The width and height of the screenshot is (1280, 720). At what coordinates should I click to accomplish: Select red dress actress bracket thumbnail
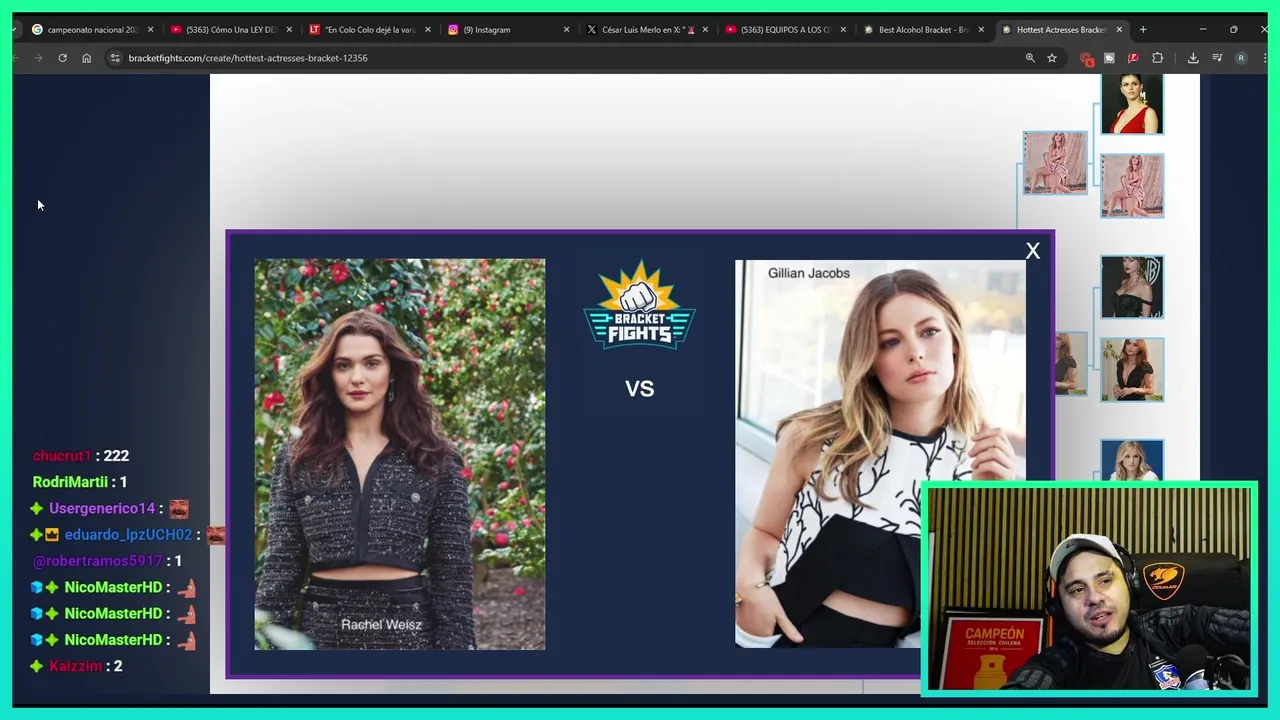(1132, 104)
